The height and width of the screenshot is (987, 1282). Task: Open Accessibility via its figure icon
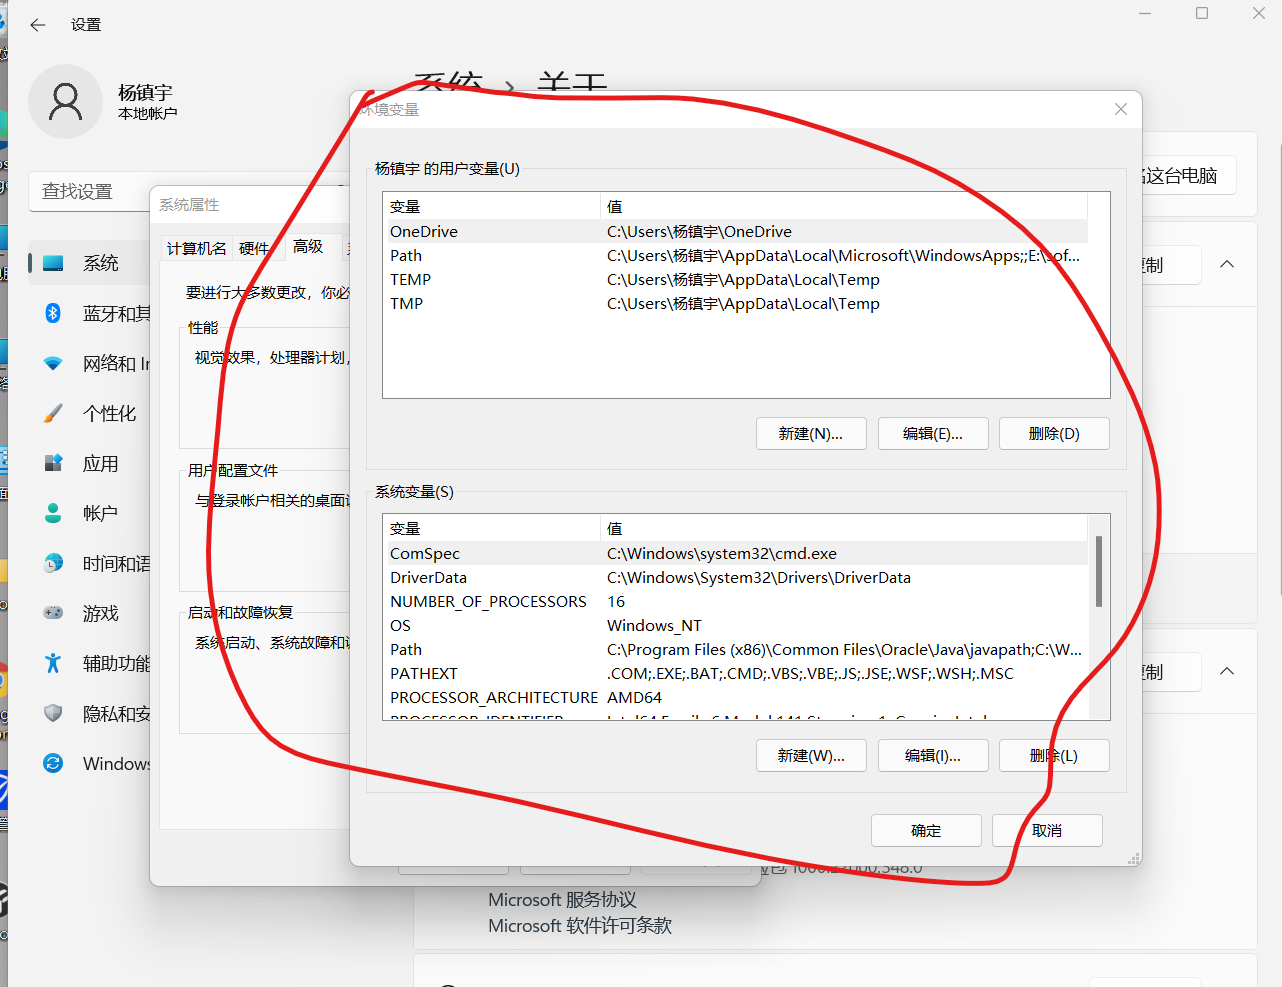pos(53,663)
